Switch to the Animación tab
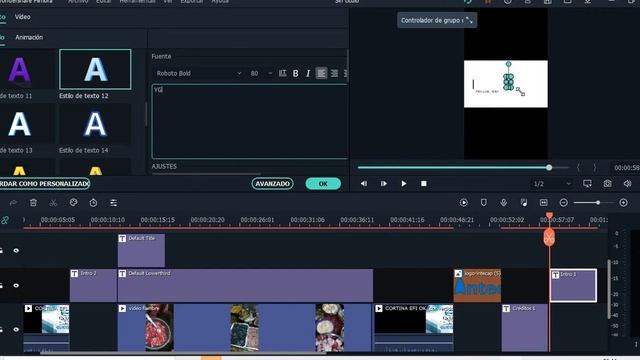Viewport: 640px width, 360px height. (29, 37)
